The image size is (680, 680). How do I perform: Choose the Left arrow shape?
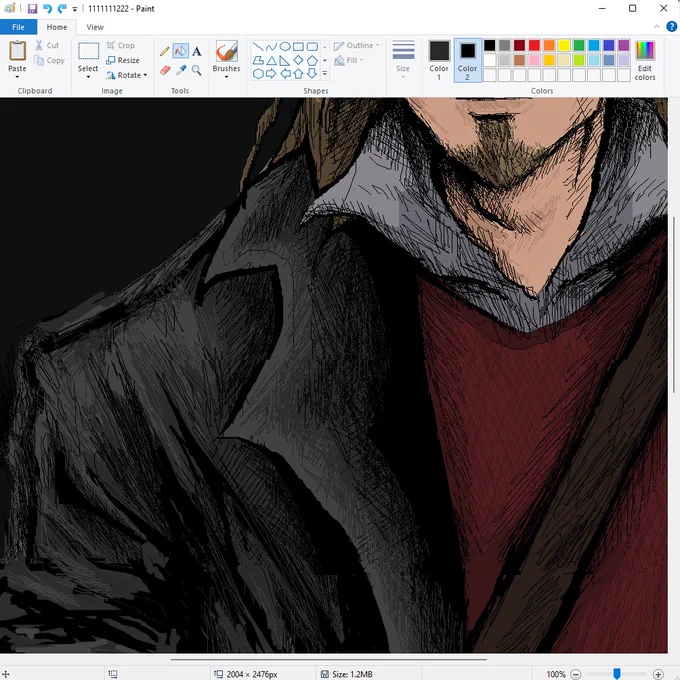(285, 74)
